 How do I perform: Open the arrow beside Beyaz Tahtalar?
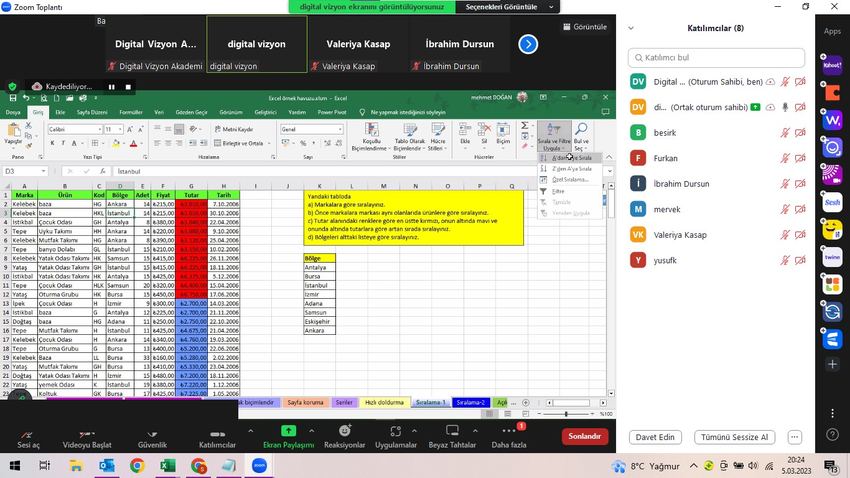[x=475, y=431]
